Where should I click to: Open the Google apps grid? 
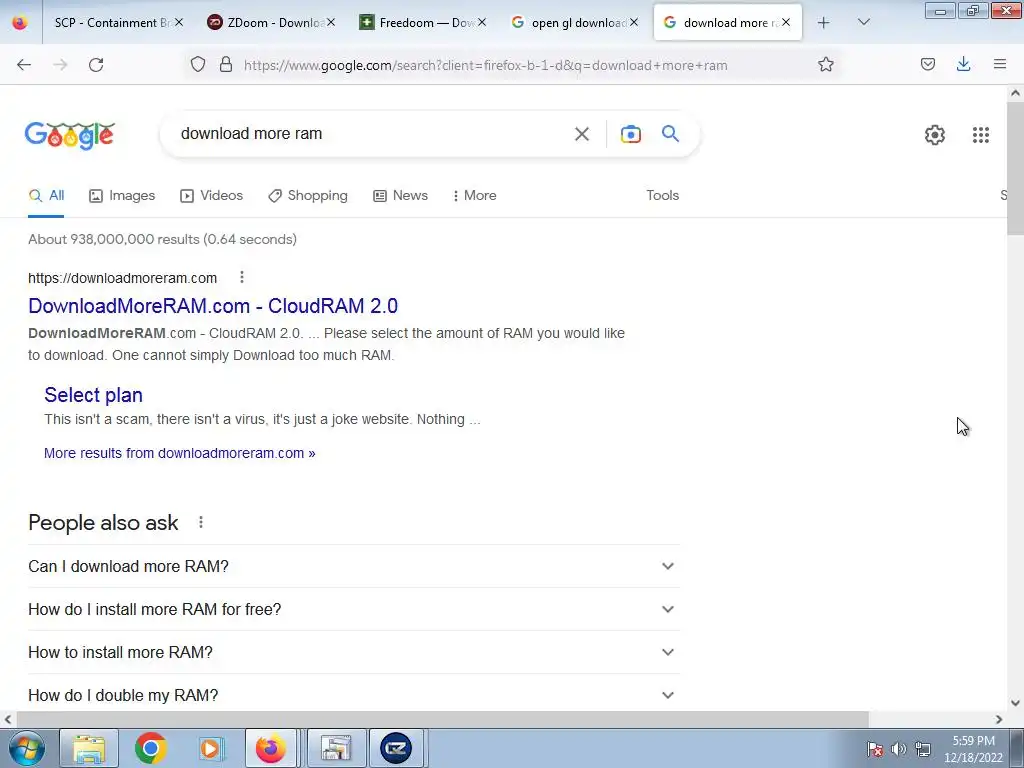tap(980, 135)
